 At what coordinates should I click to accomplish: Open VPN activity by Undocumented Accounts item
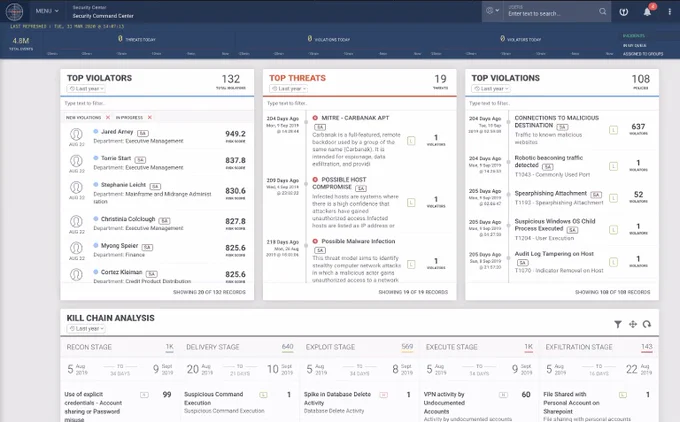(444, 402)
